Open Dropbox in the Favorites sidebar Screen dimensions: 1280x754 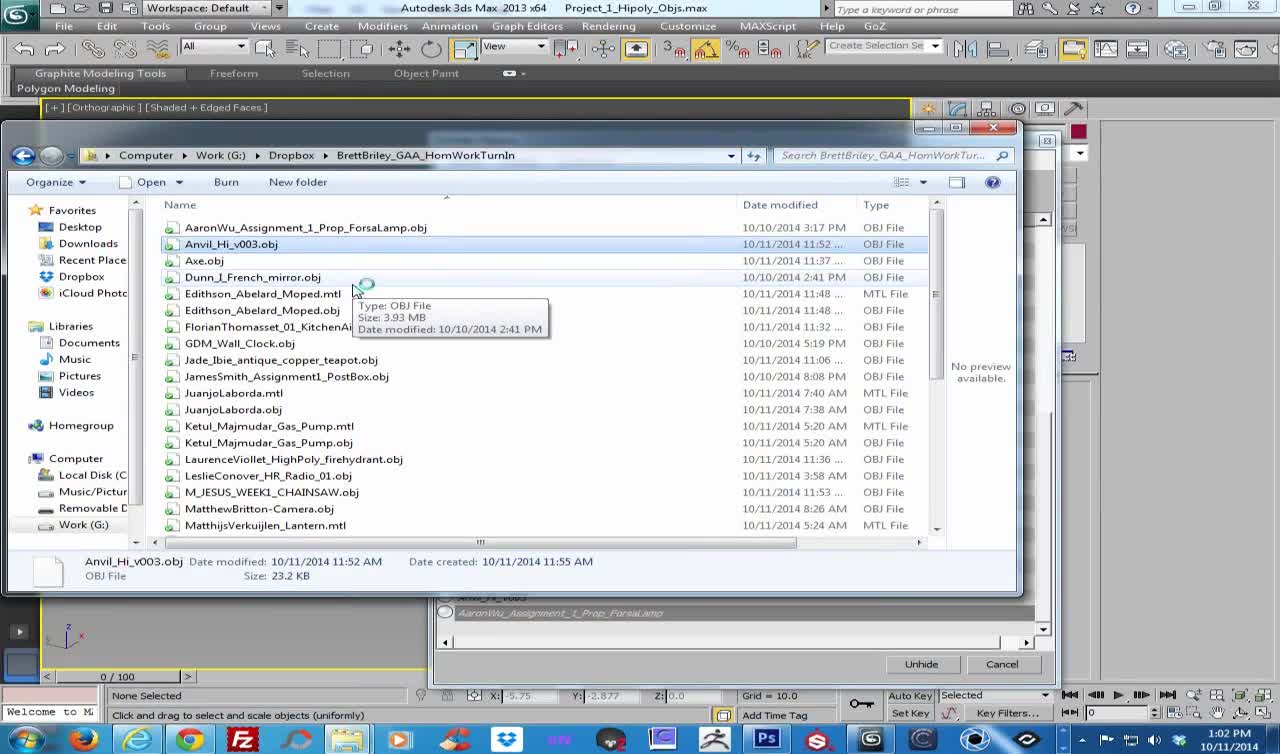click(x=81, y=277)
